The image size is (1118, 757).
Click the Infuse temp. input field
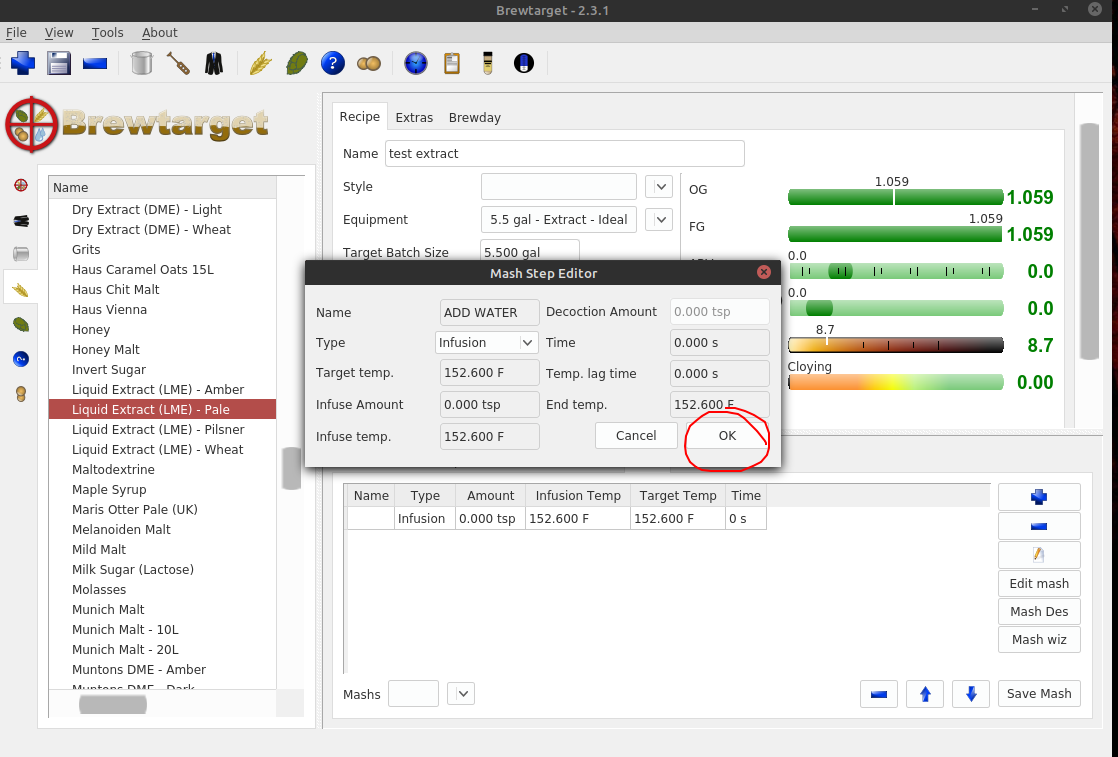click(x=490, y=436)
